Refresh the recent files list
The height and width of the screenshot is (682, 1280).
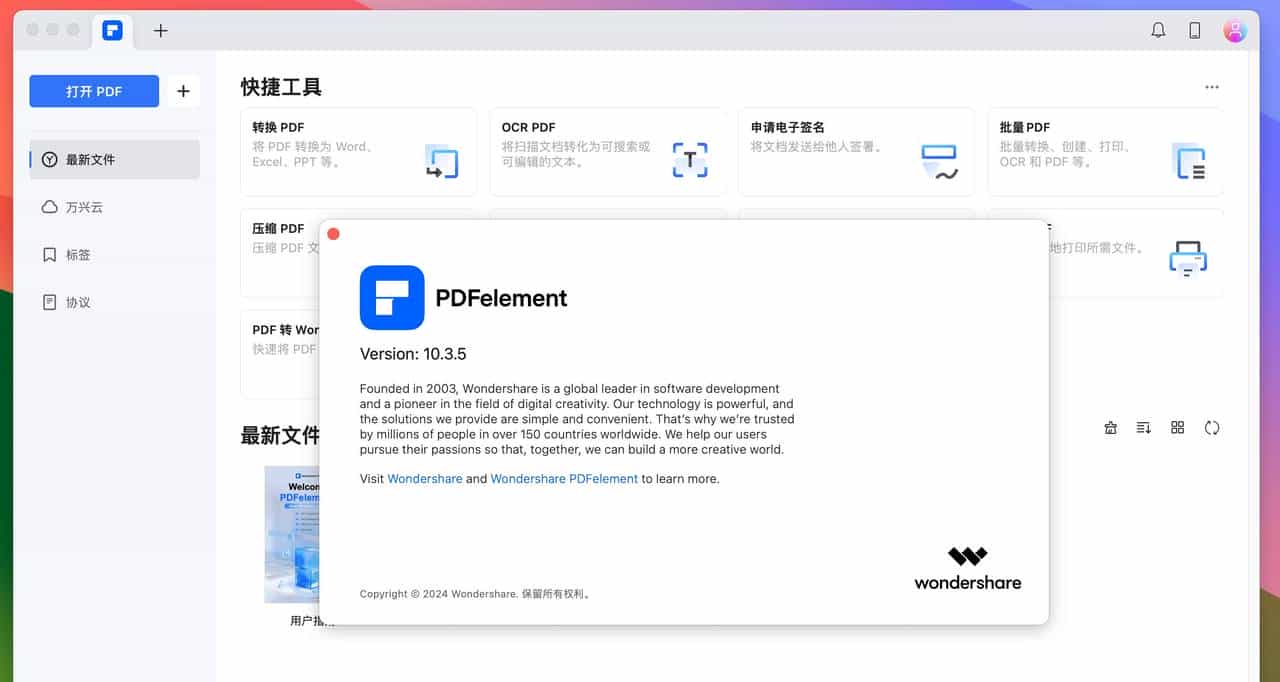pyautogui.click(x=1212, y=428)
